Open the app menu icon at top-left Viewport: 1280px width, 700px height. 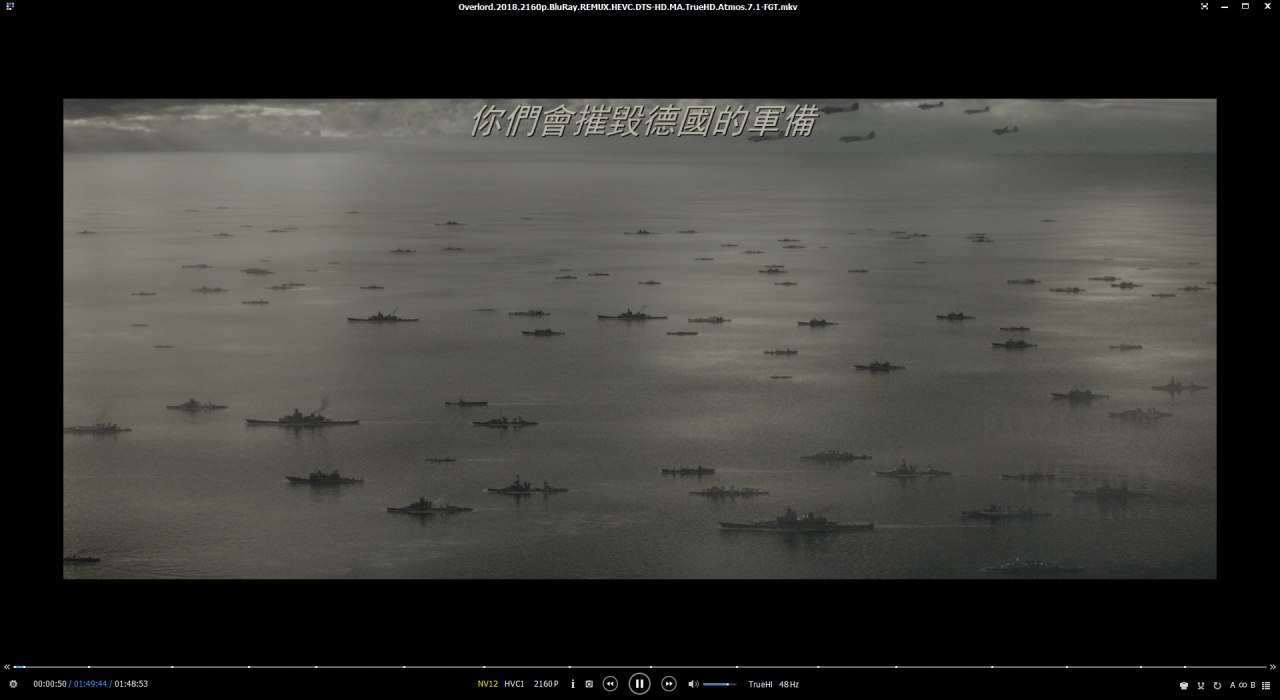[x=10, y=7]
